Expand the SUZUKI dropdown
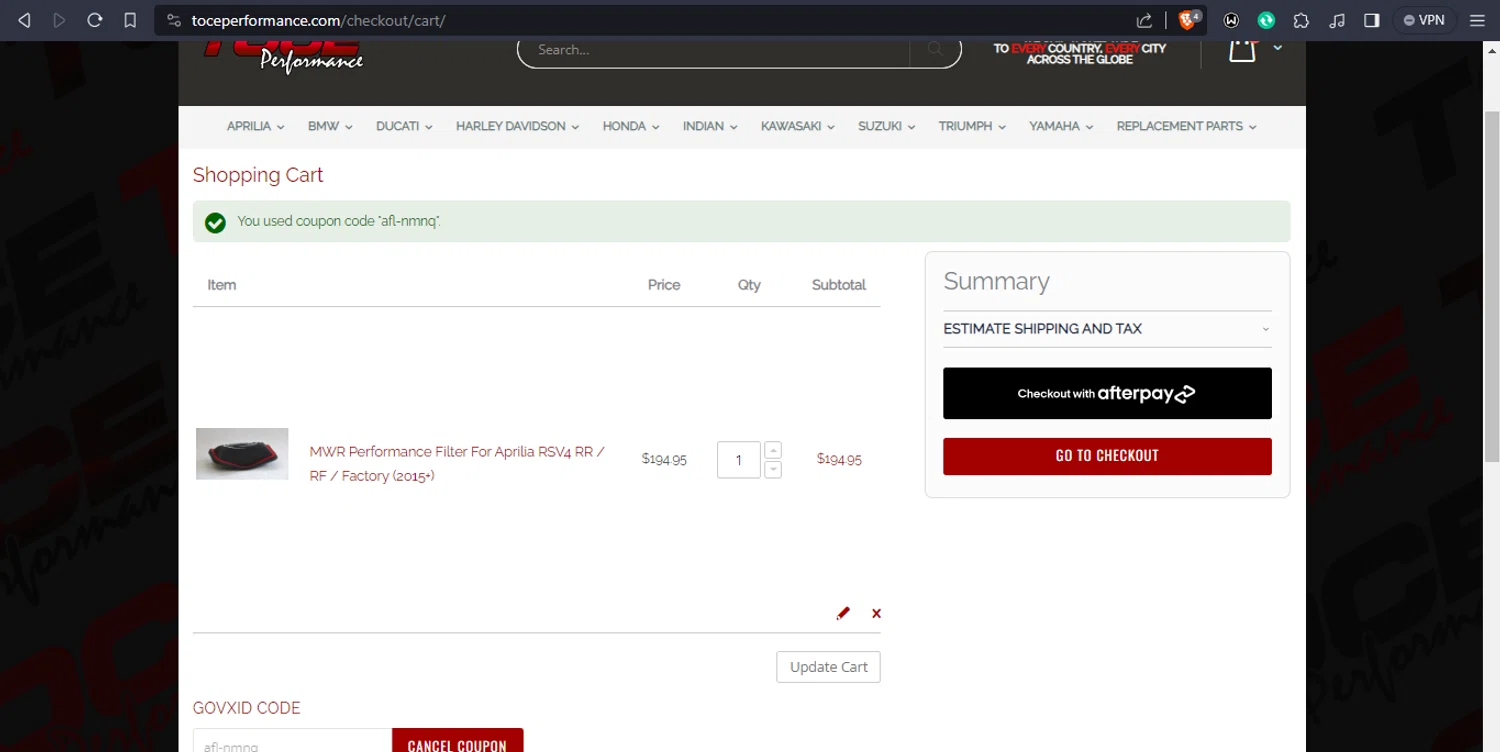The width and height of the screenshot is (1500, 752). (x=886, y=126)
